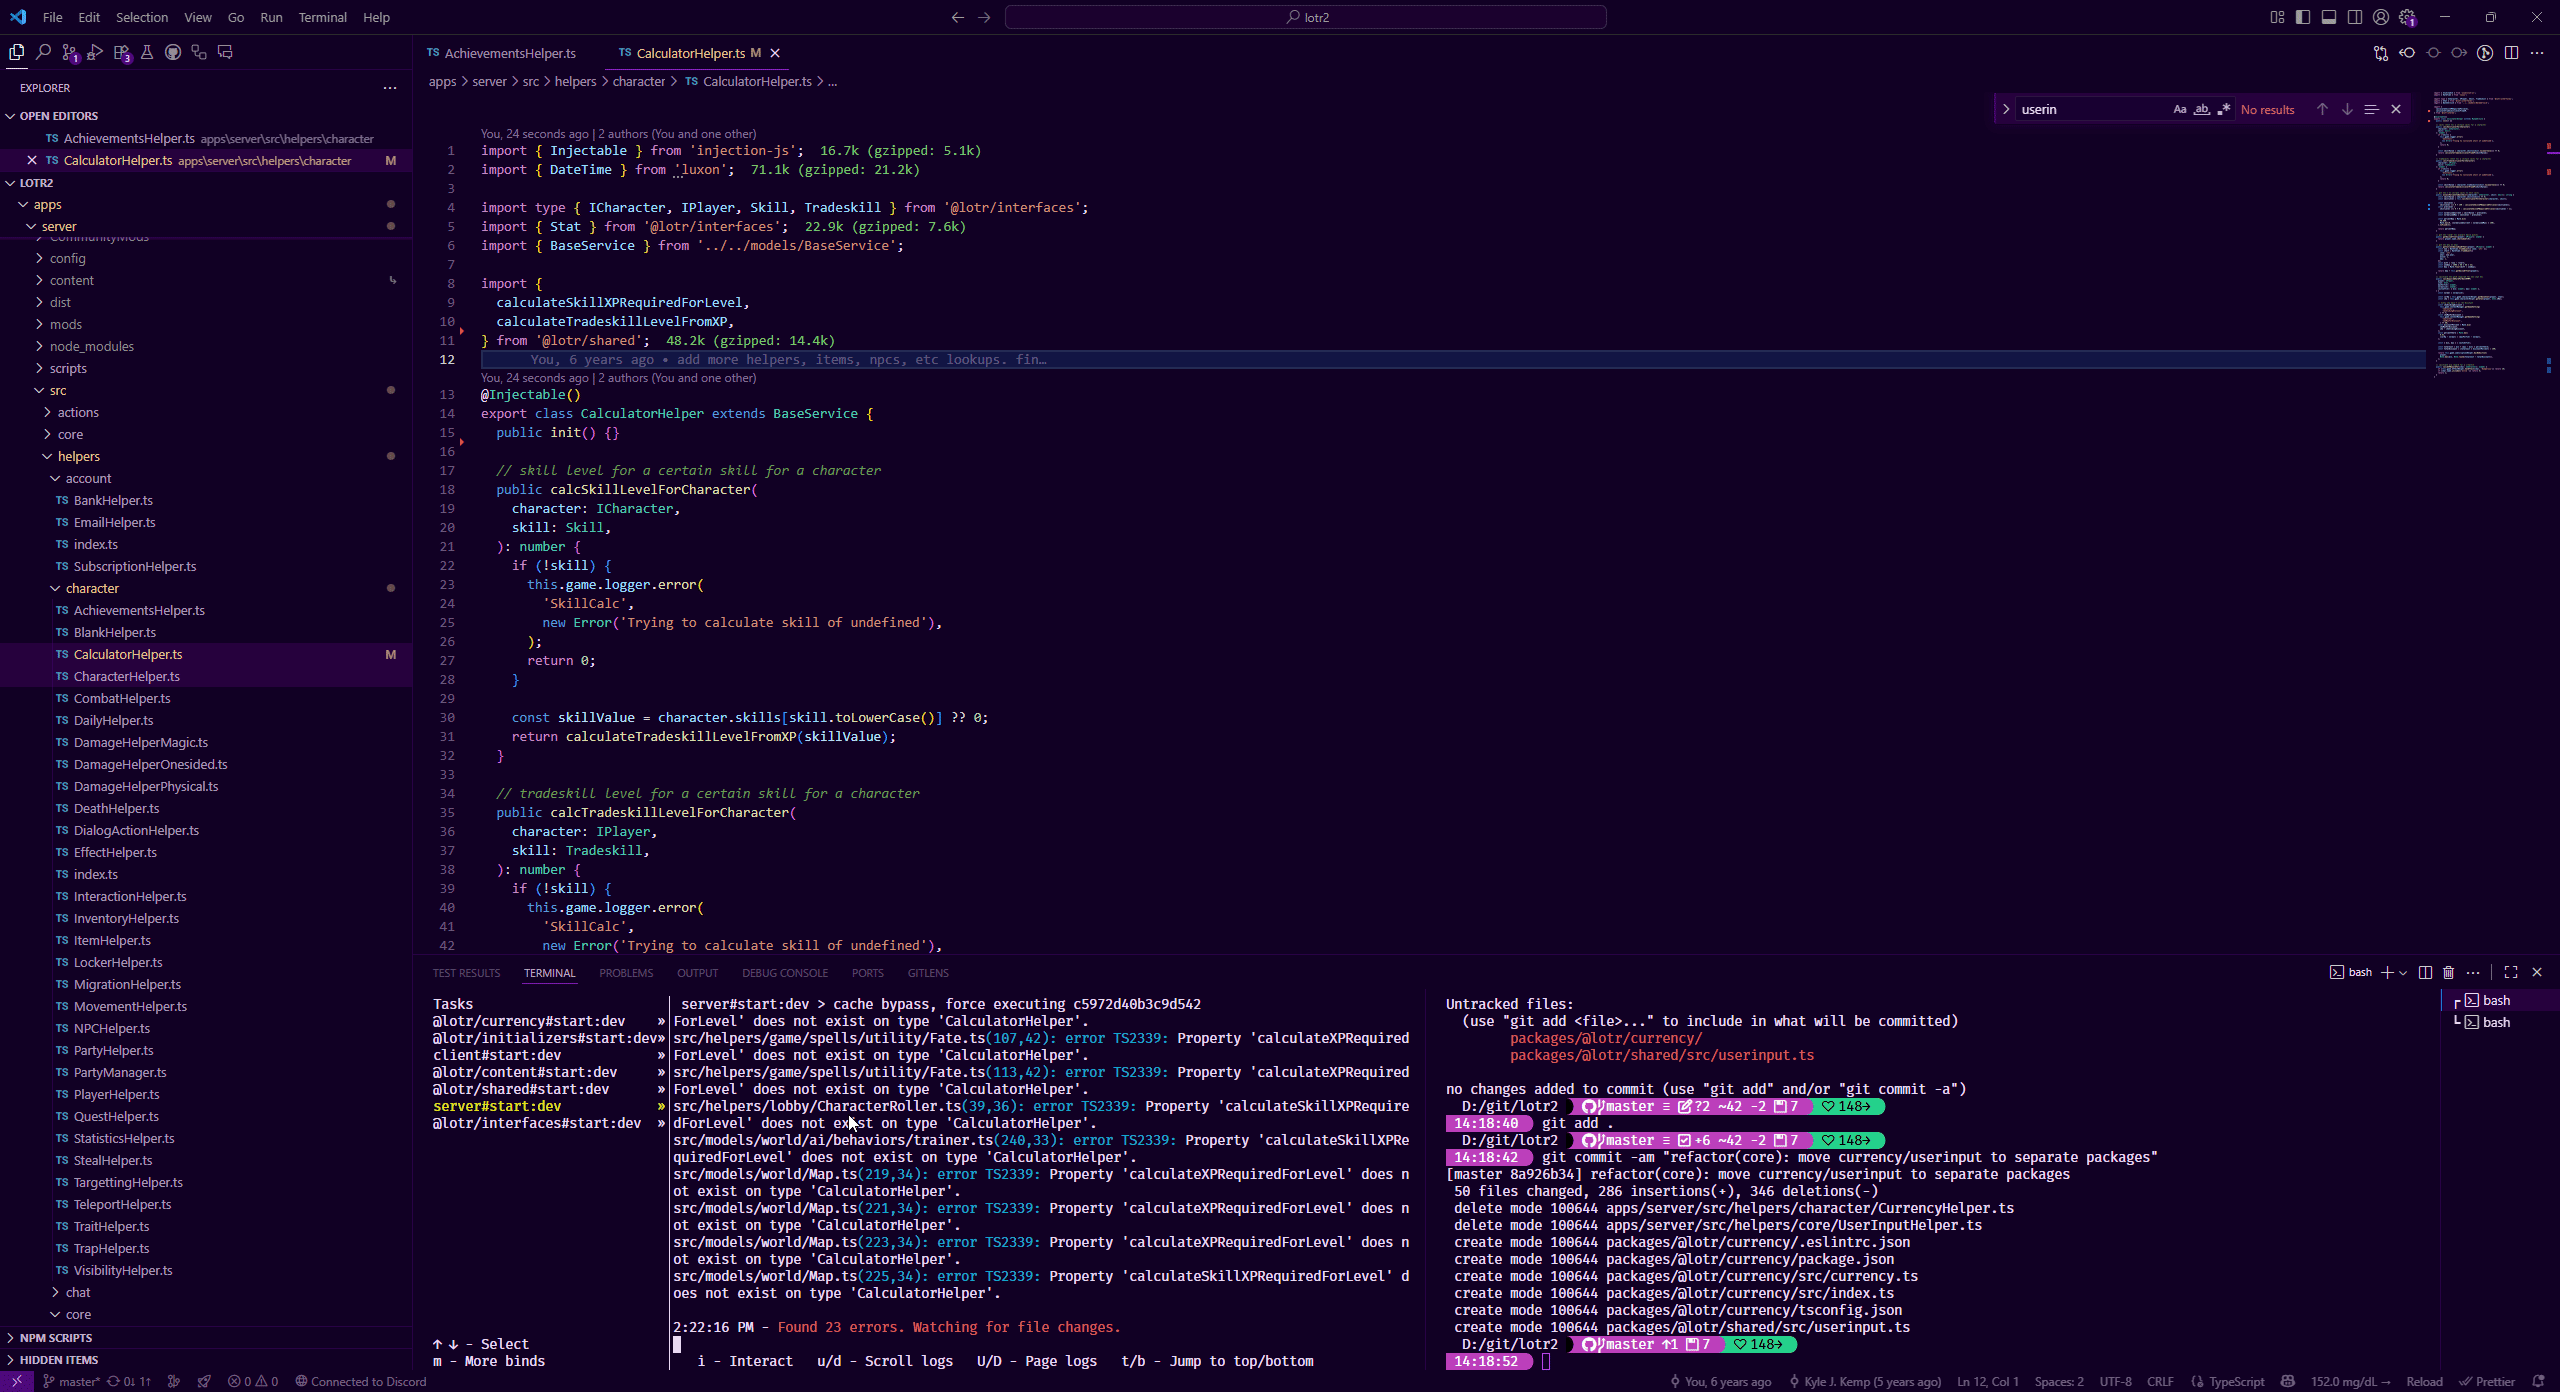The image size is (2560, 1392).
Task: Expand the find widget replace chevron
Action: tap(2006, 109)
